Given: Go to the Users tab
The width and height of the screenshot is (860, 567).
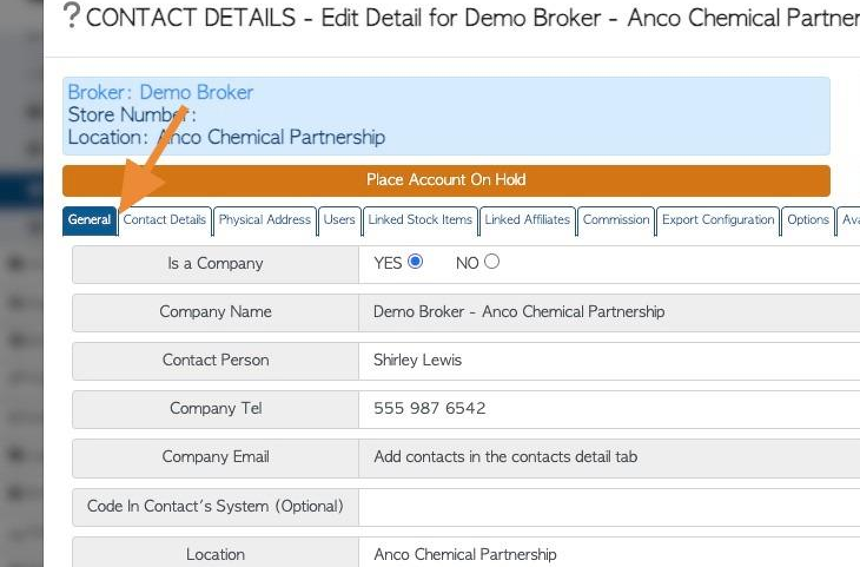Looking at the screenshot, I should [339, 220].
